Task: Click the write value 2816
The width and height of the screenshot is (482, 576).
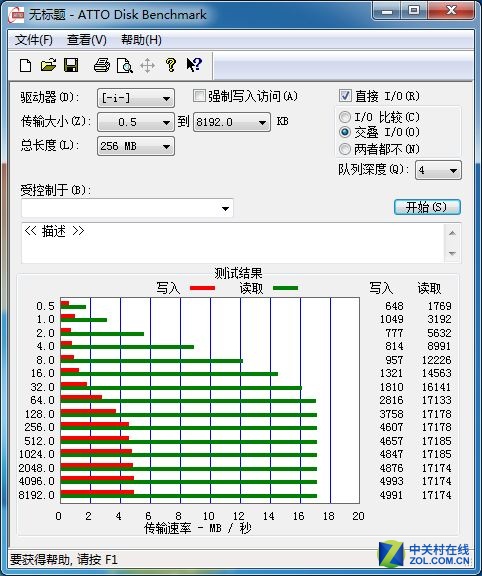Action: tap(391, 400)
